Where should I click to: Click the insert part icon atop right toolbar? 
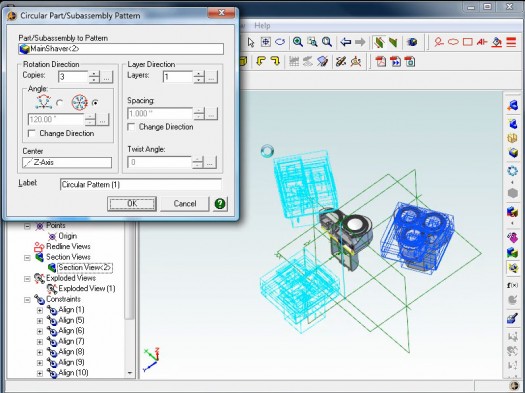(x=513, y=105)
